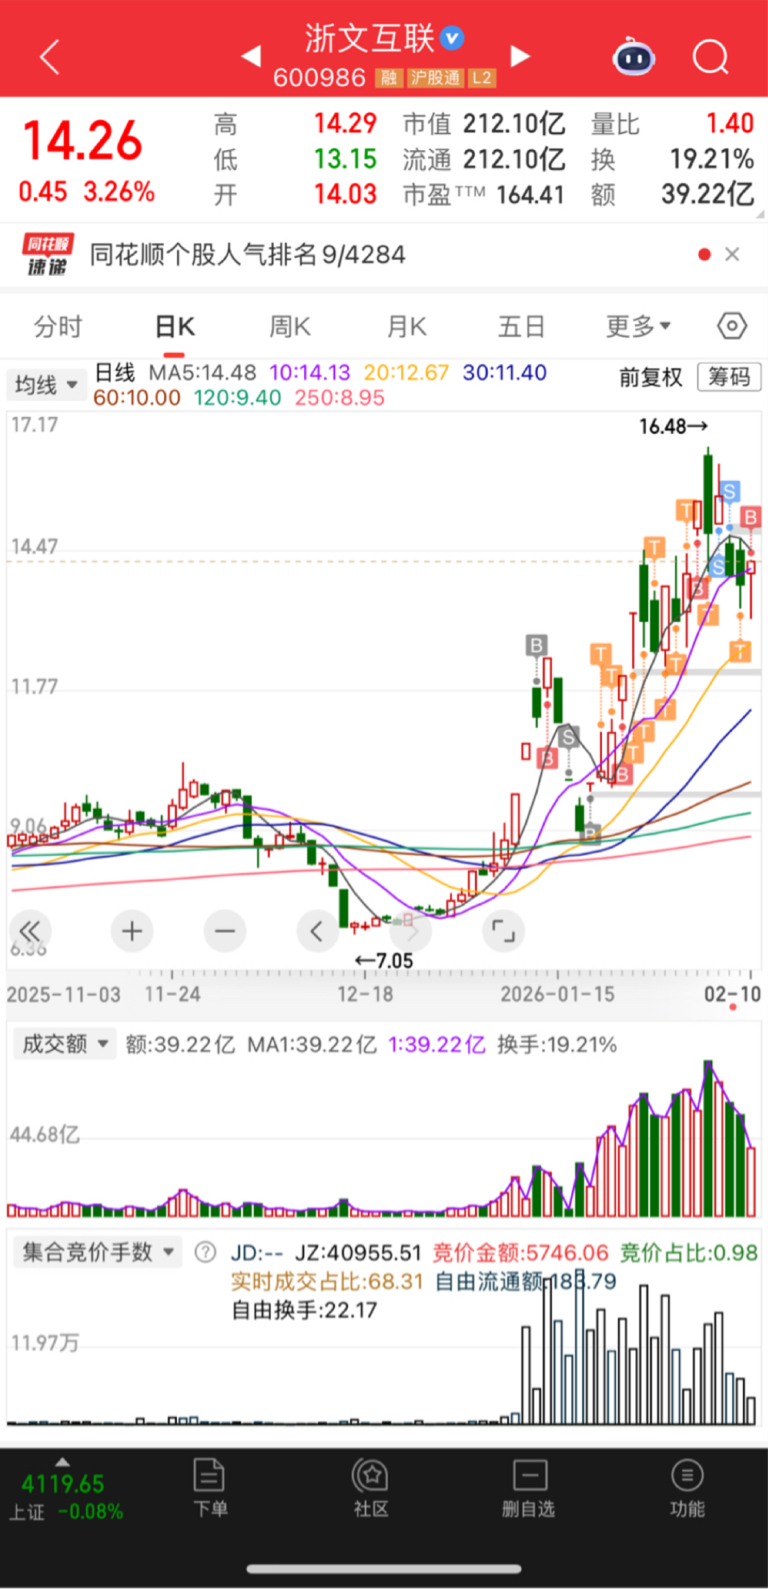The image size is (768, 1589).
Task: Switch to 周K tab
Action: [290, 326]
